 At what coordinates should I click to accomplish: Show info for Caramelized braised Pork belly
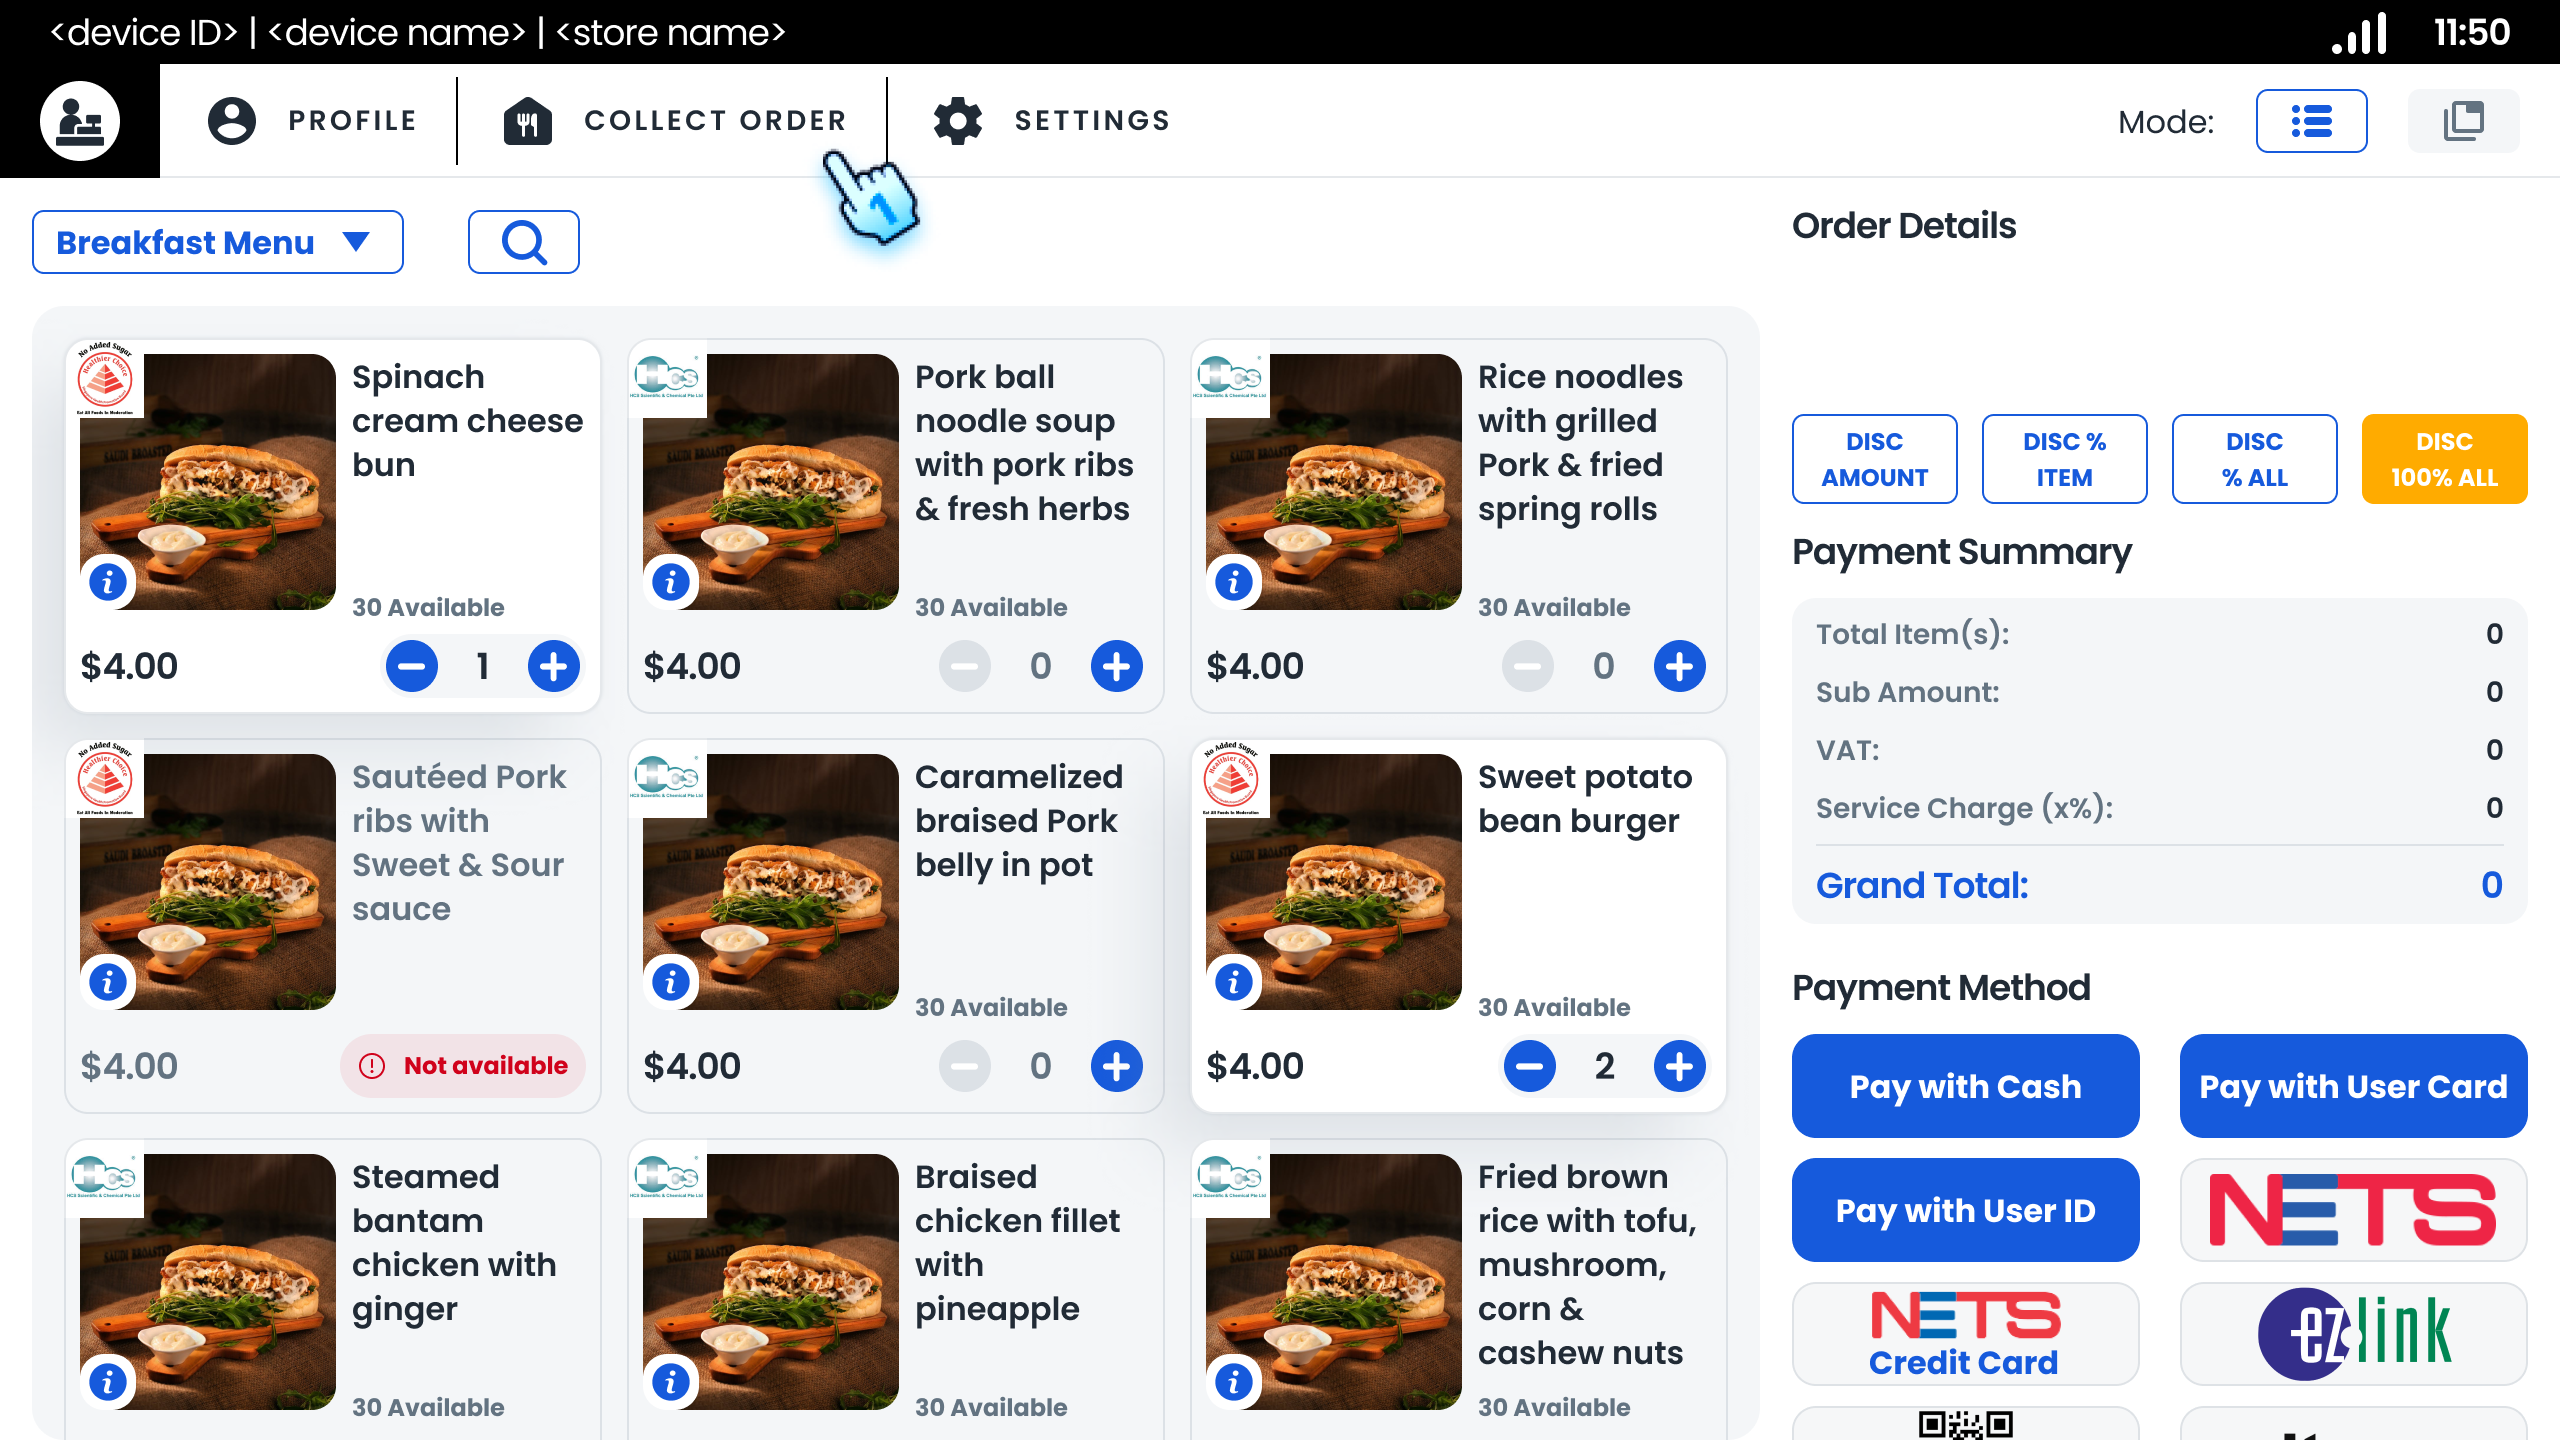(x=671, y=981)
